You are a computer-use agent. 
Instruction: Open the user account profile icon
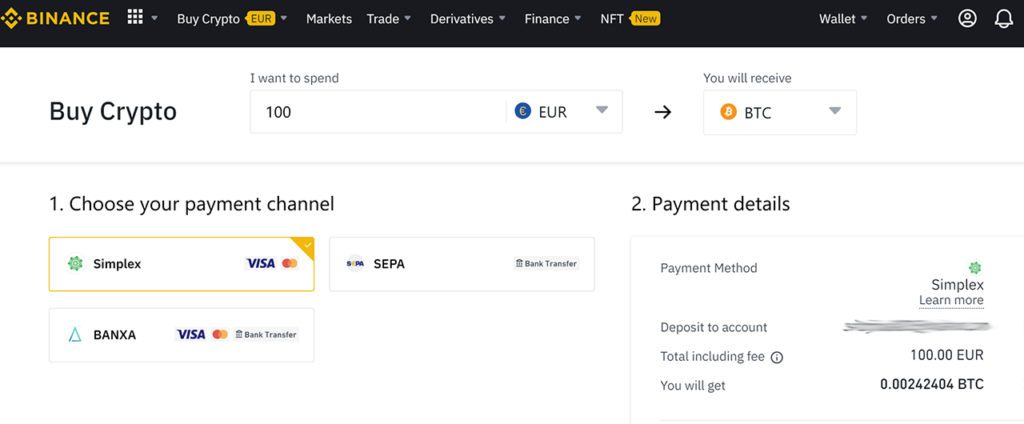(967, 18)
